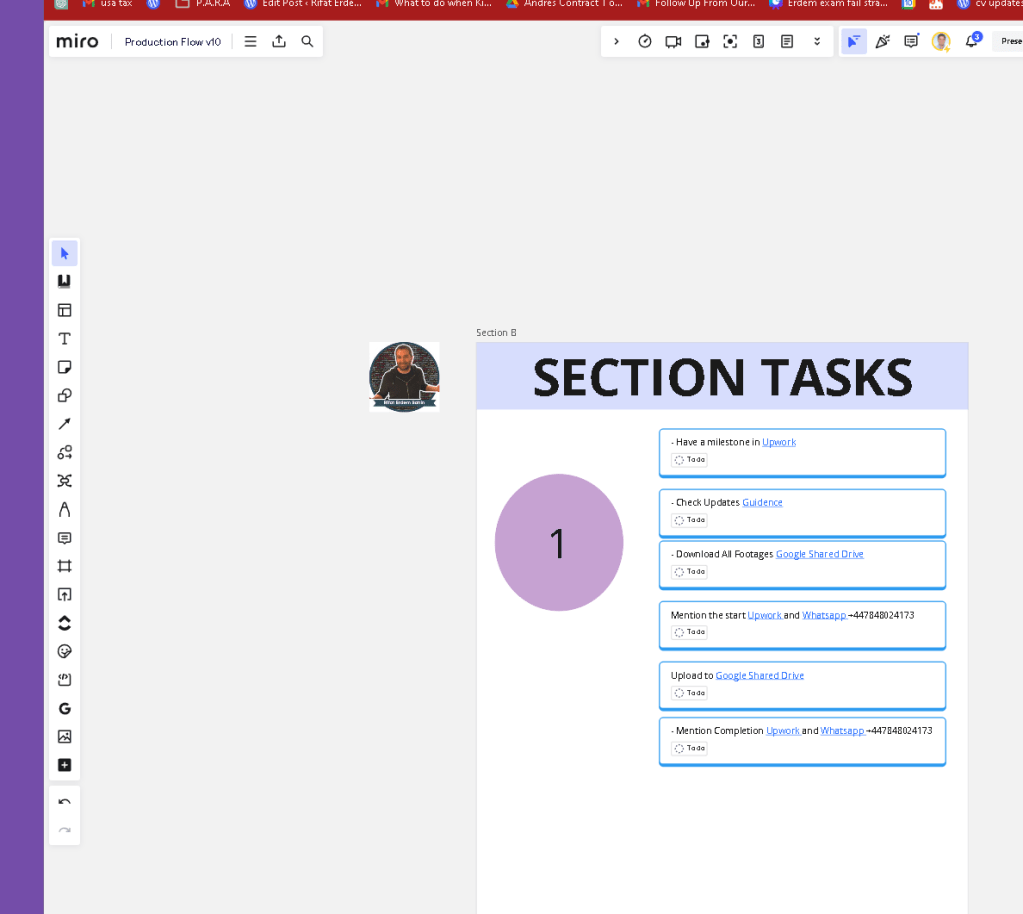Activate the Select cursor tool
This screenshot has width=1023, height=914.
tap(65, 253)
